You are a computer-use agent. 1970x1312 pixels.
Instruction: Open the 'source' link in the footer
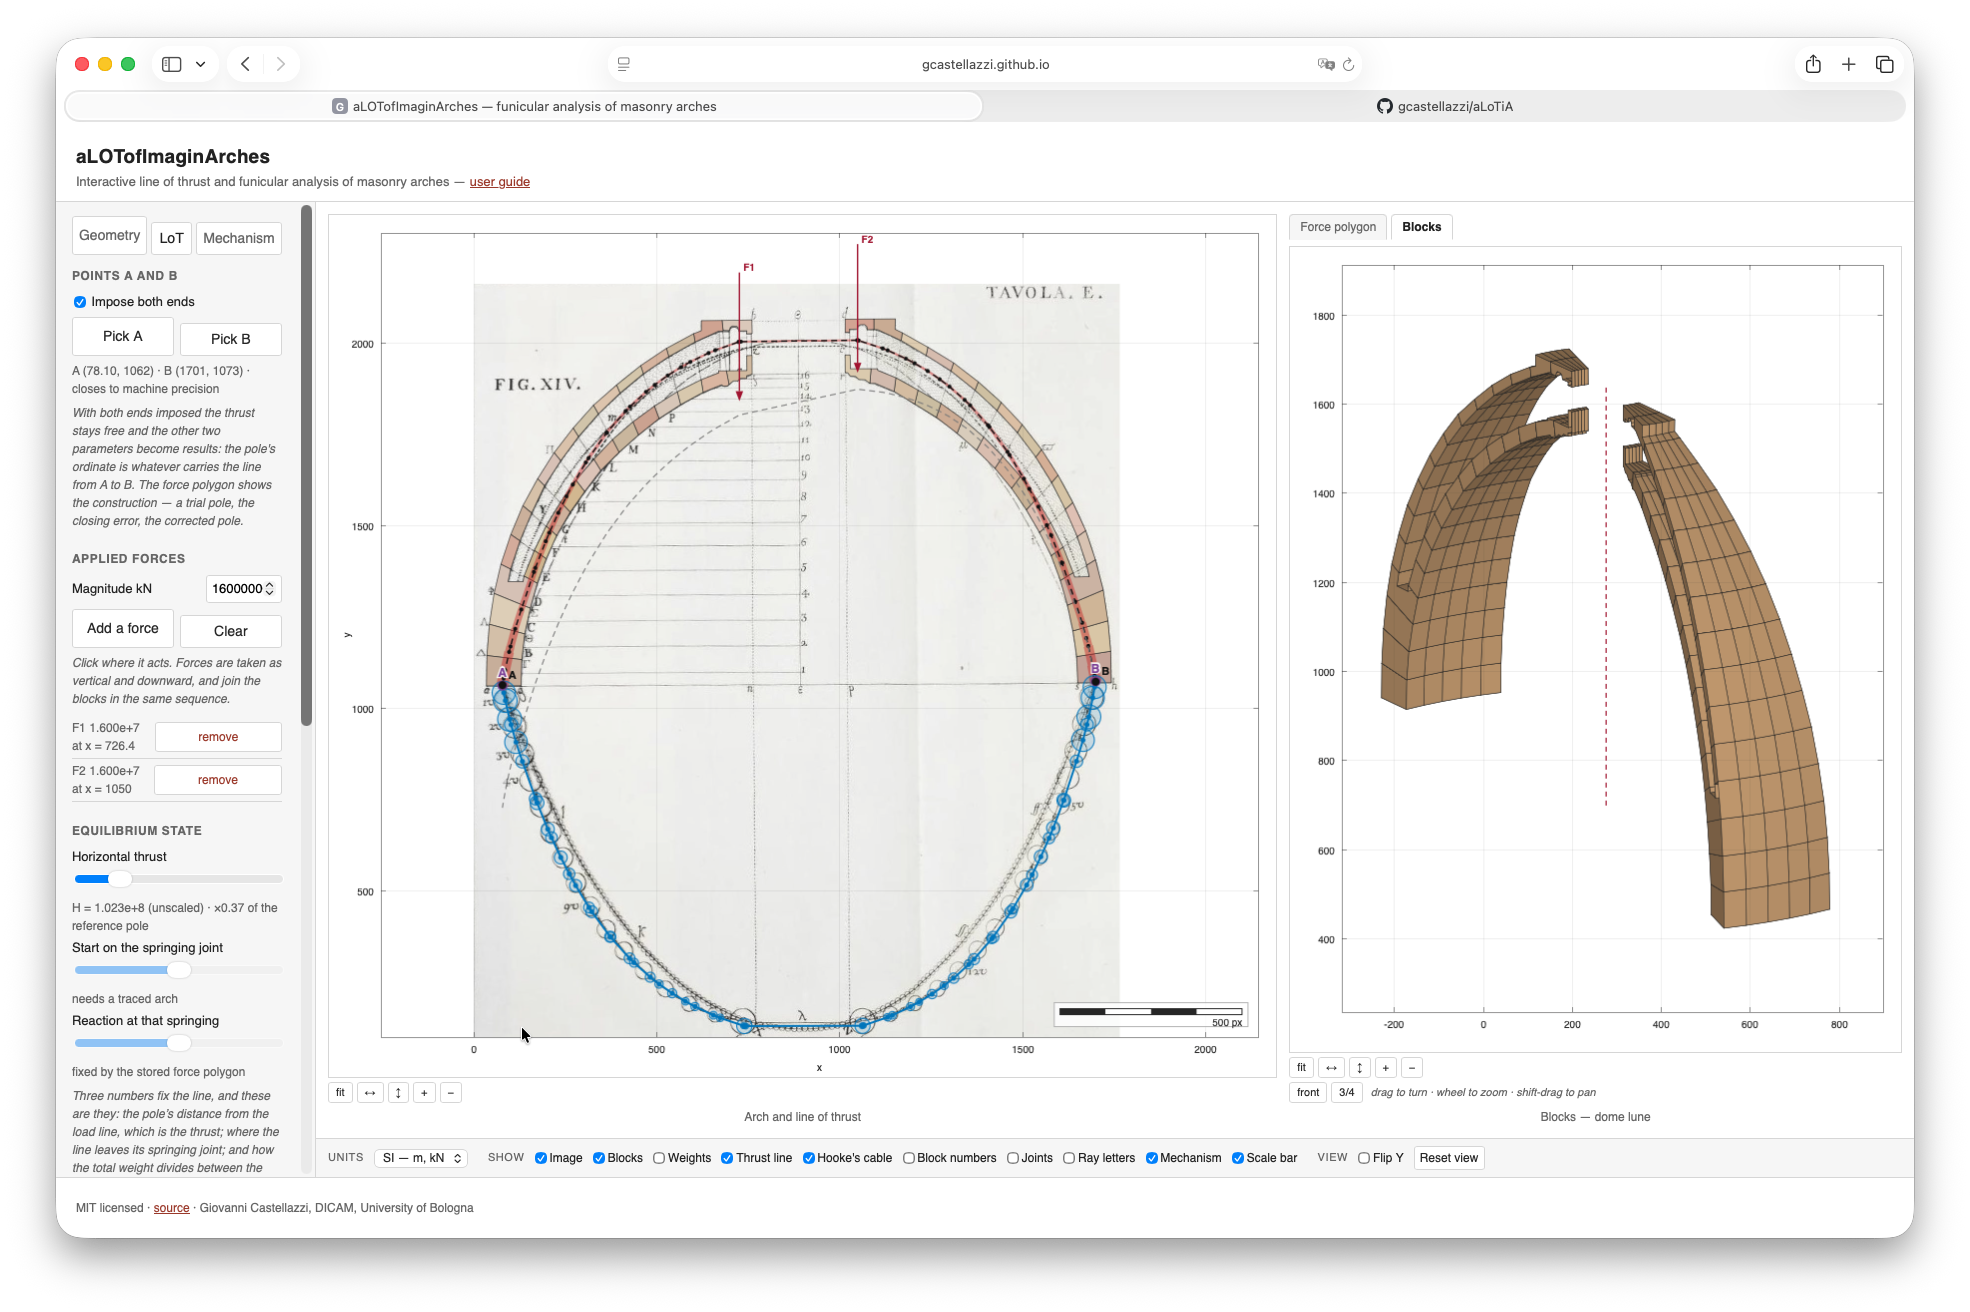click(x=171, y=1208)
